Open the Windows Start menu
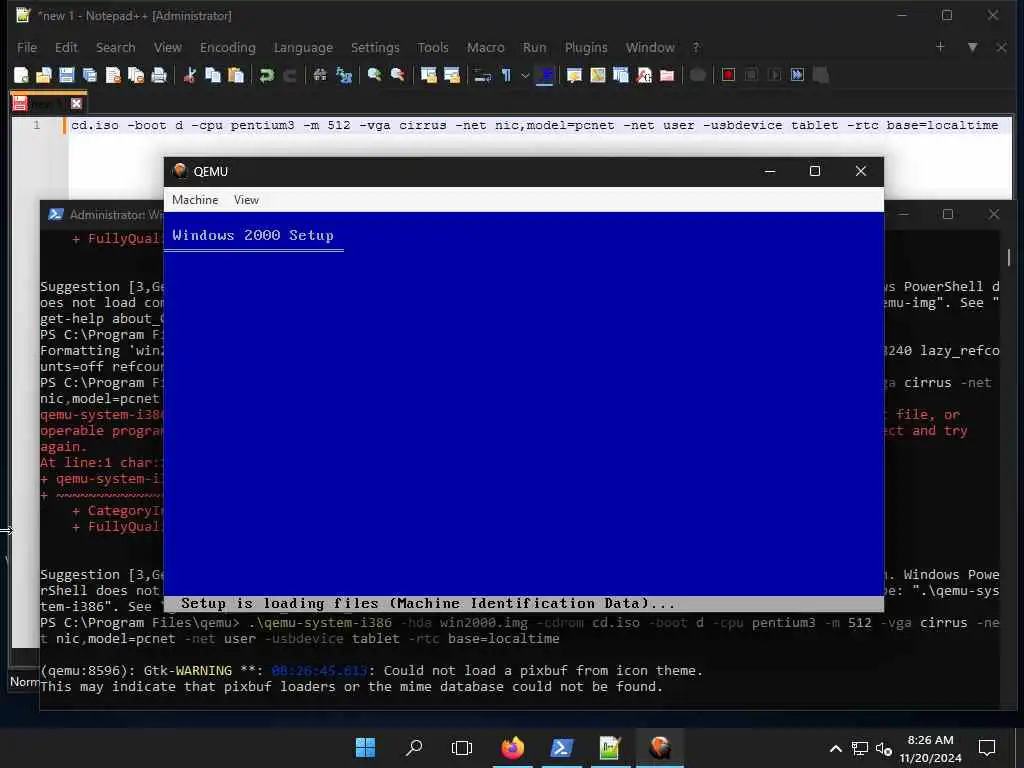This screenshot has width=1024, height=768. coord(365,747)
